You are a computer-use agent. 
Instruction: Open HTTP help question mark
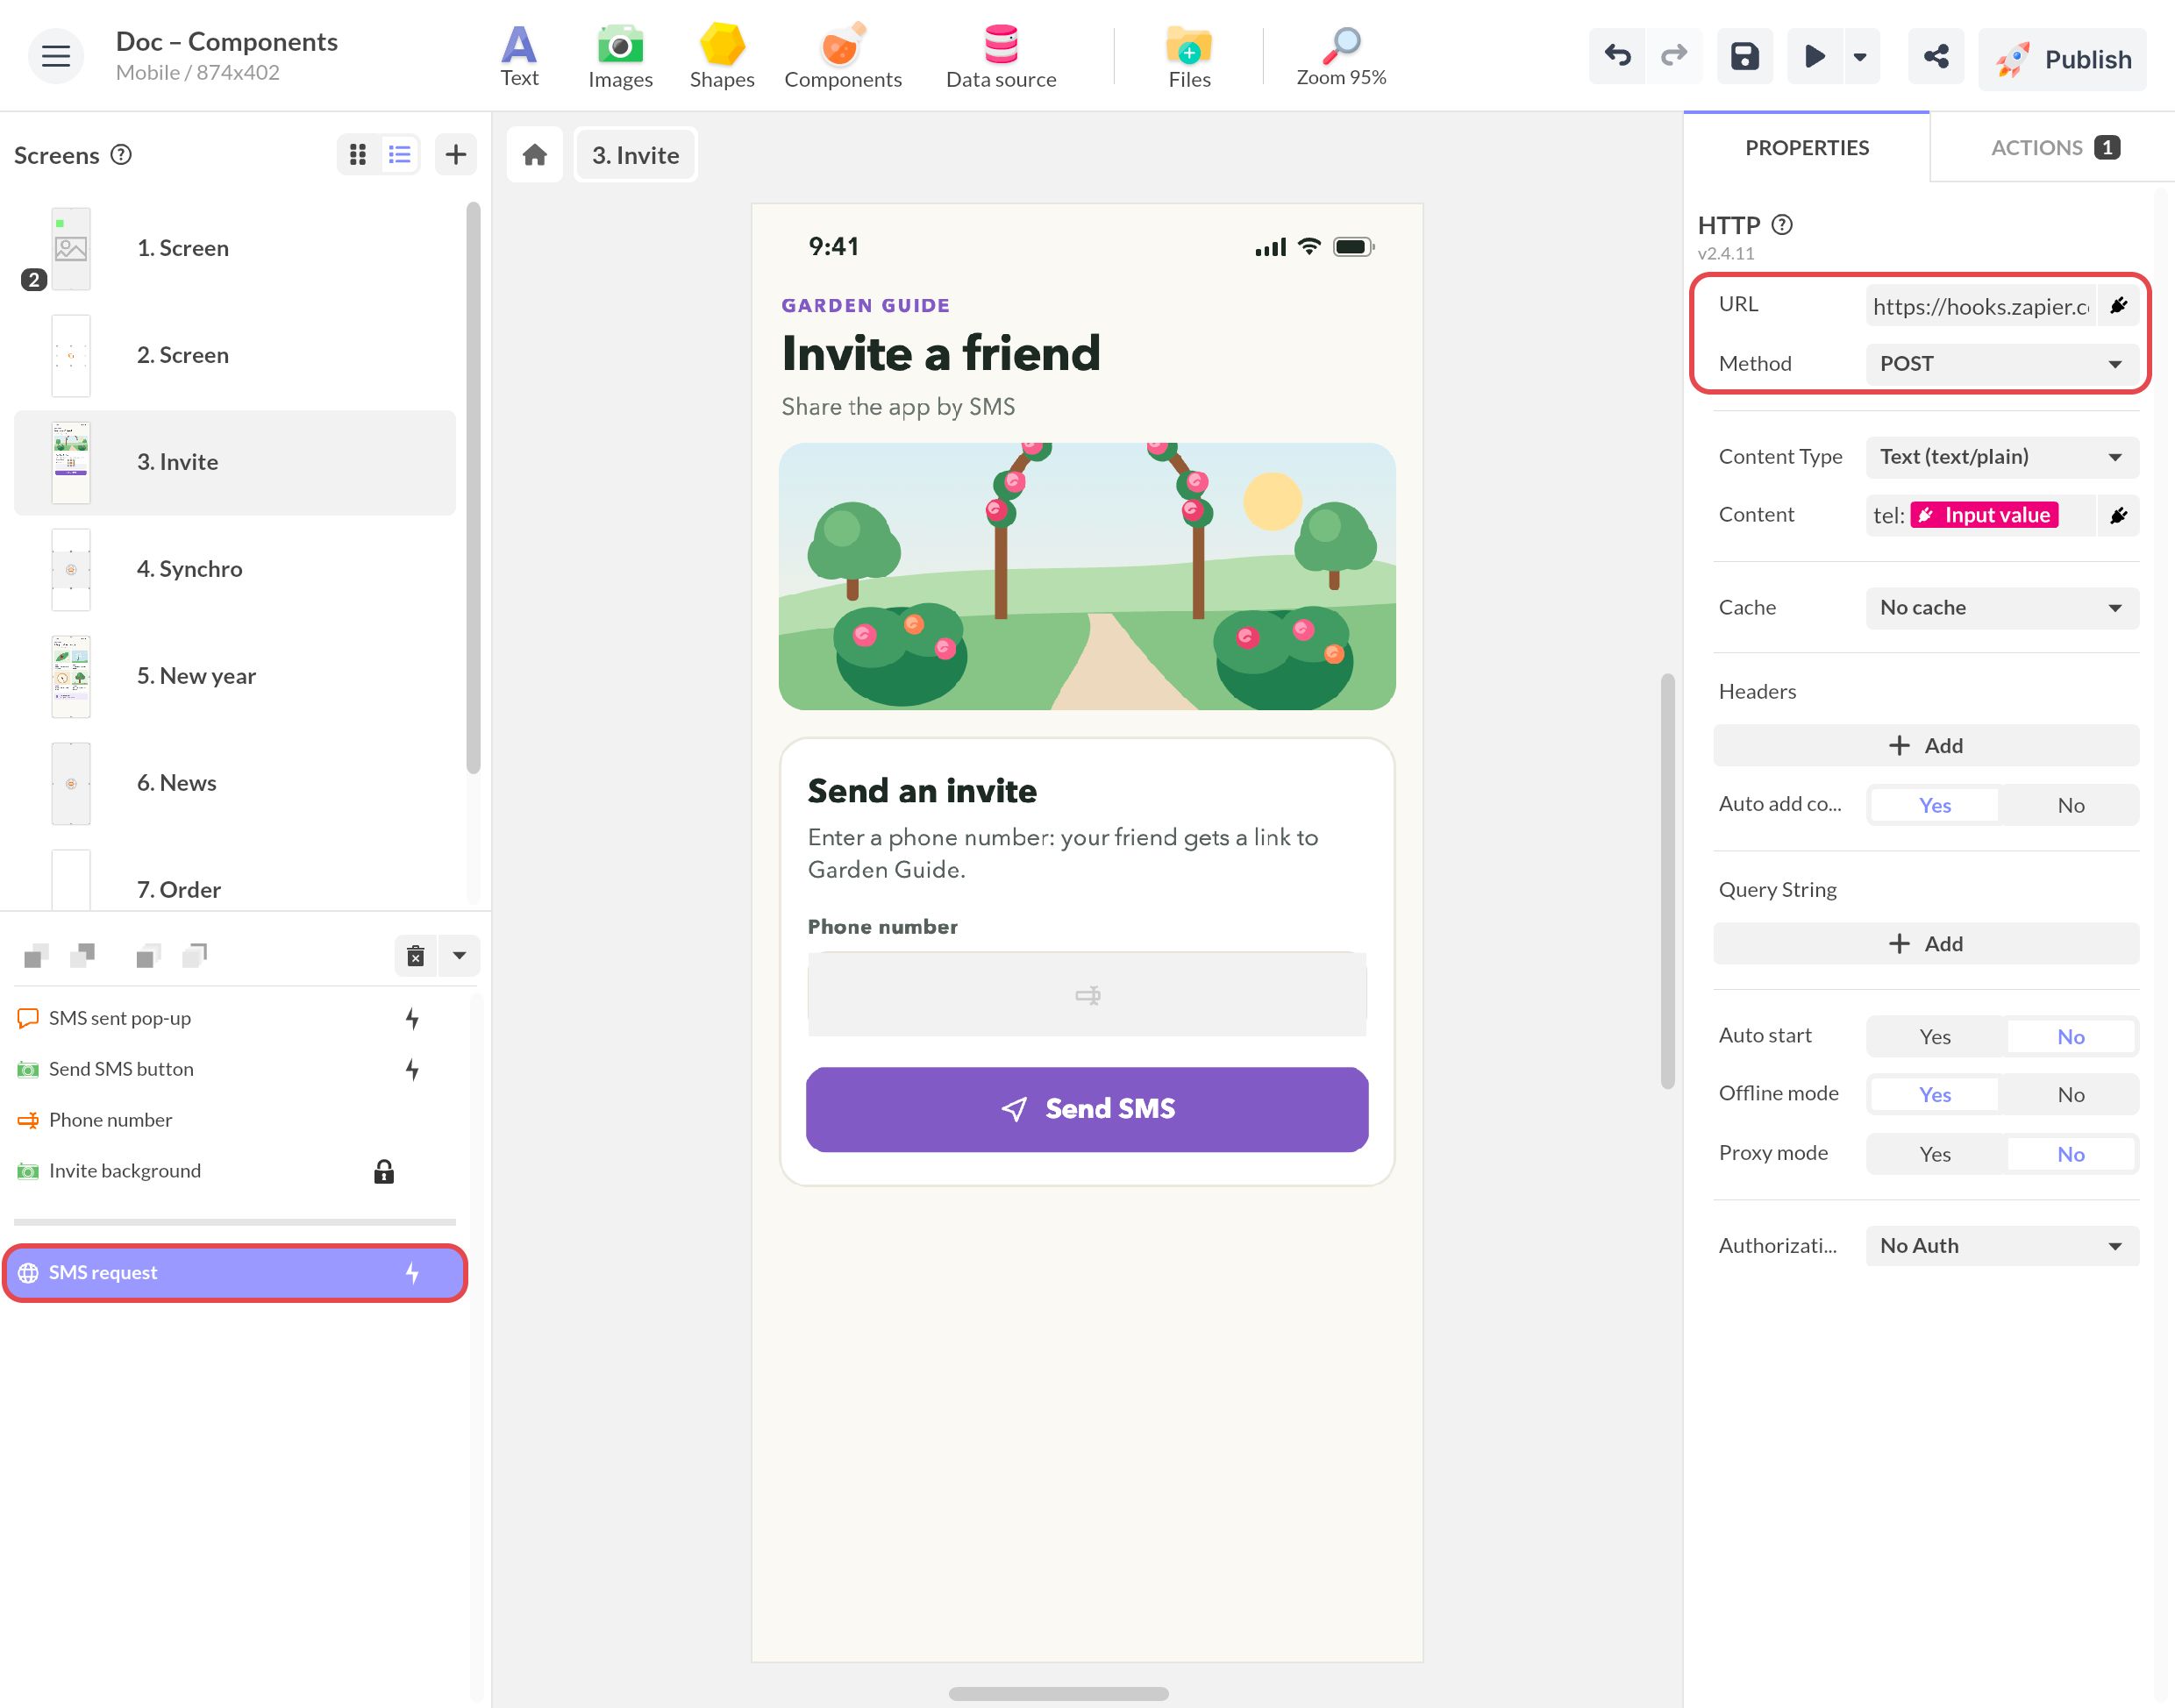pos(1781,224)
